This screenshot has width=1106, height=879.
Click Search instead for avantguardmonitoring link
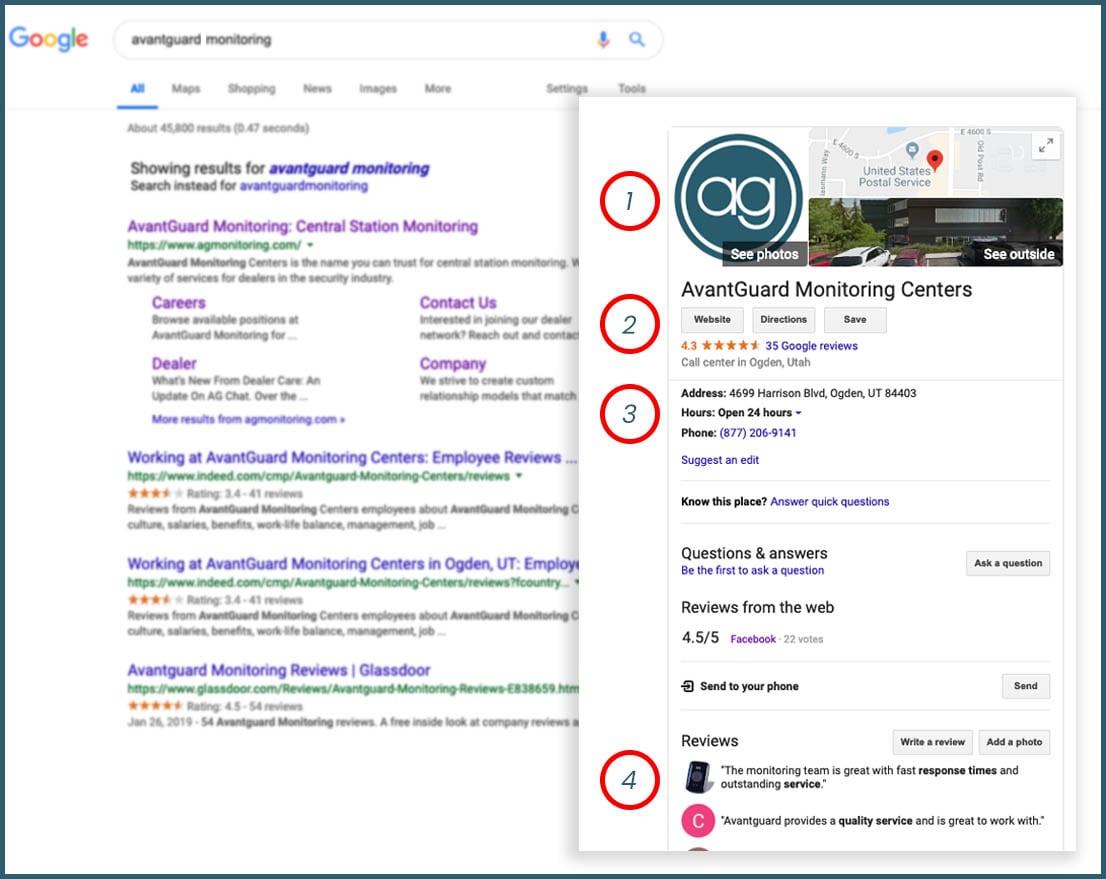pos(303,186)
